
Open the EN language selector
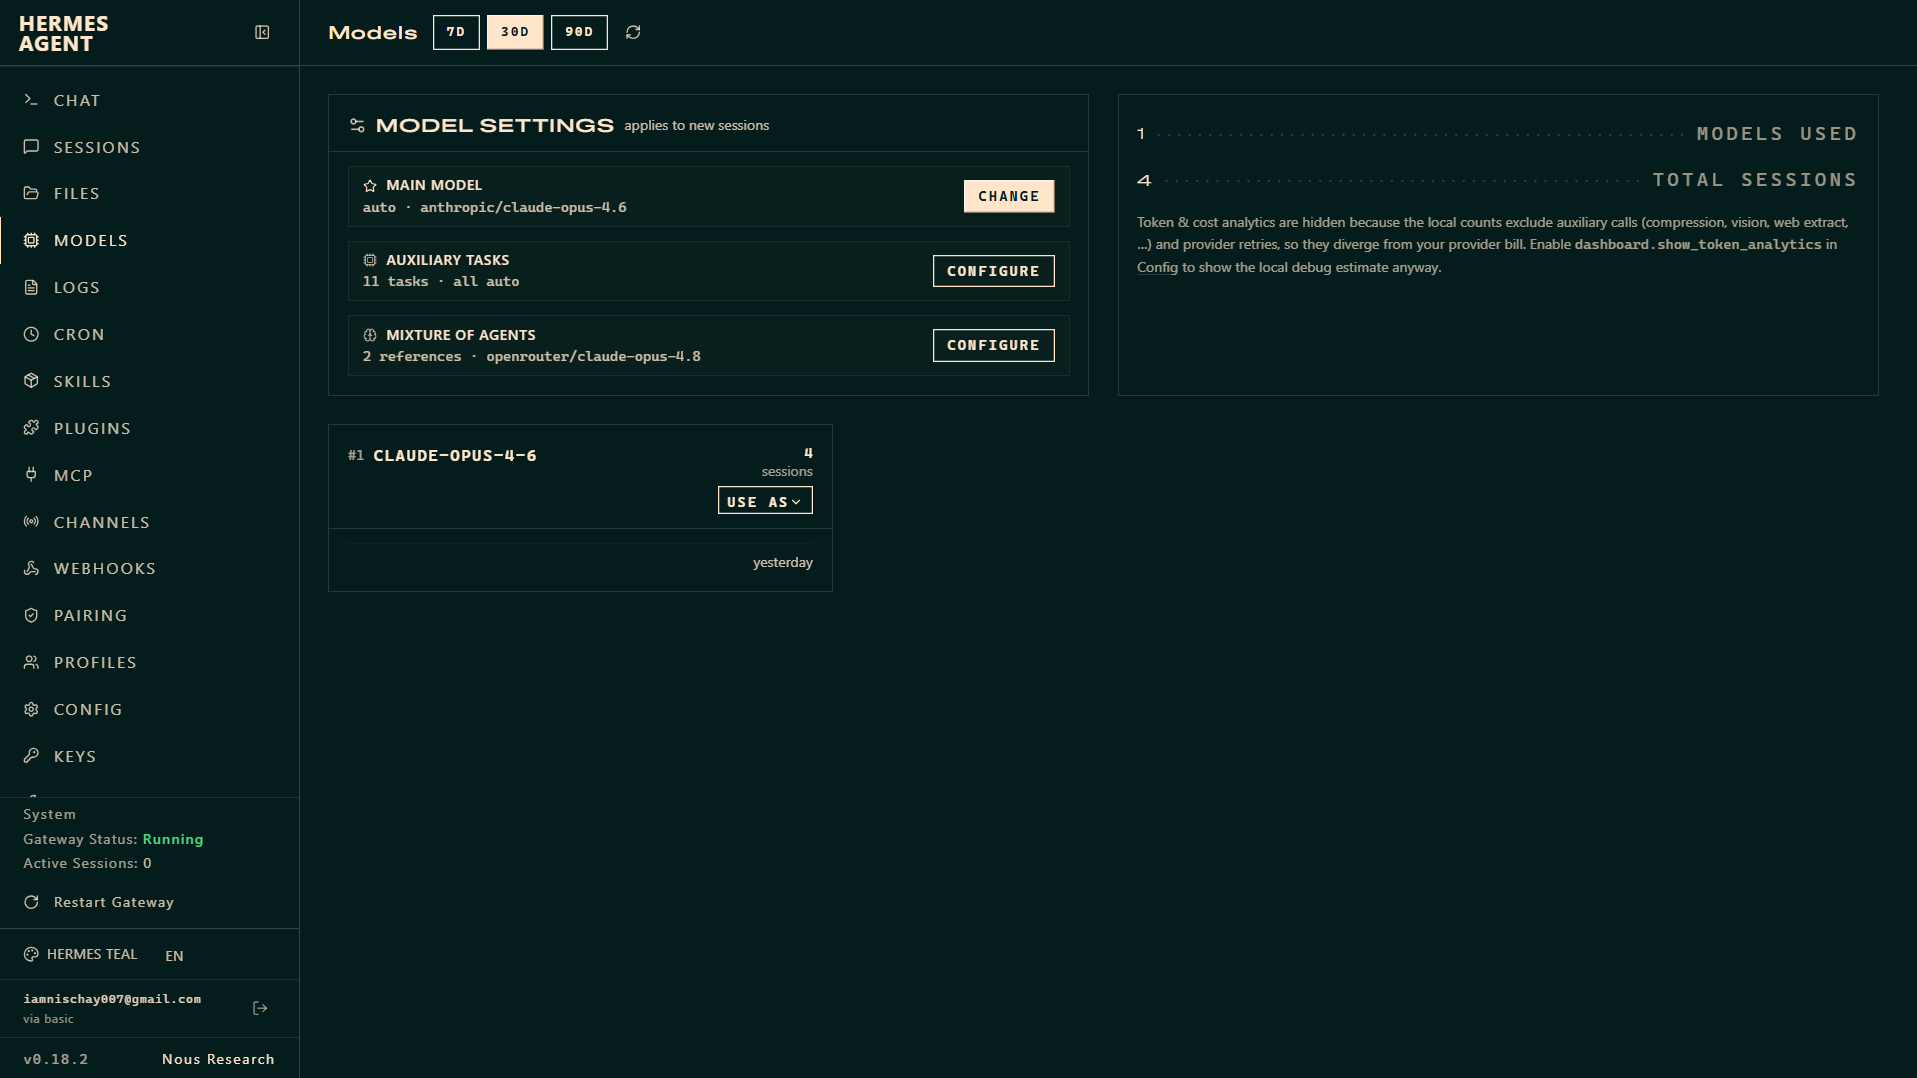pyautogui.click(x=174, y=956)
